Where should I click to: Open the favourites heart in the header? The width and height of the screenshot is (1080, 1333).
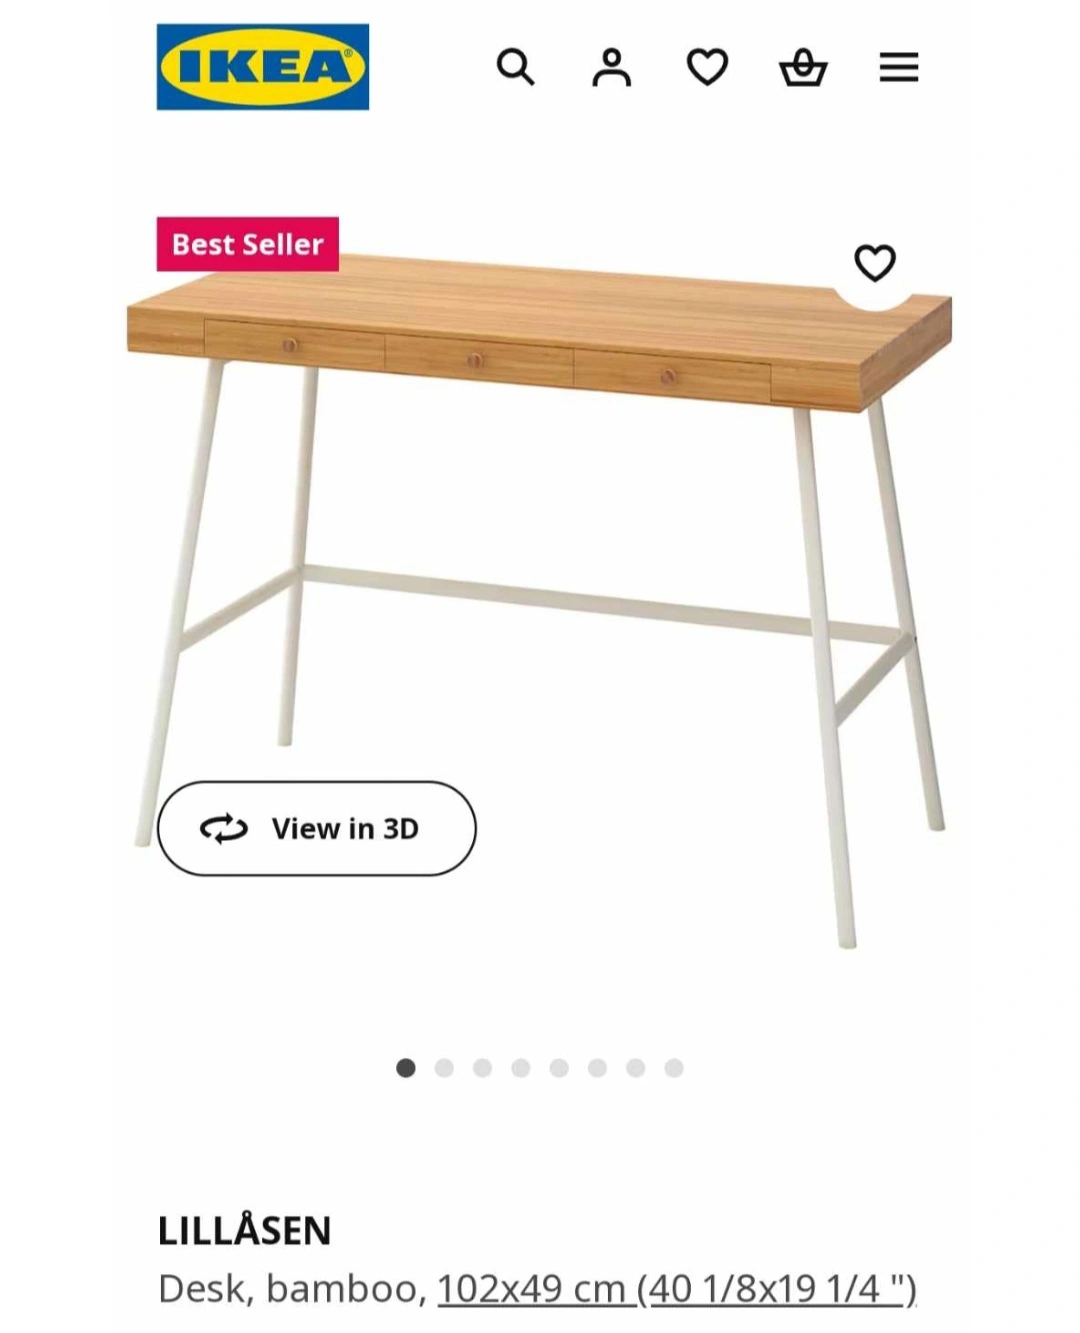(x=707, y=67)
